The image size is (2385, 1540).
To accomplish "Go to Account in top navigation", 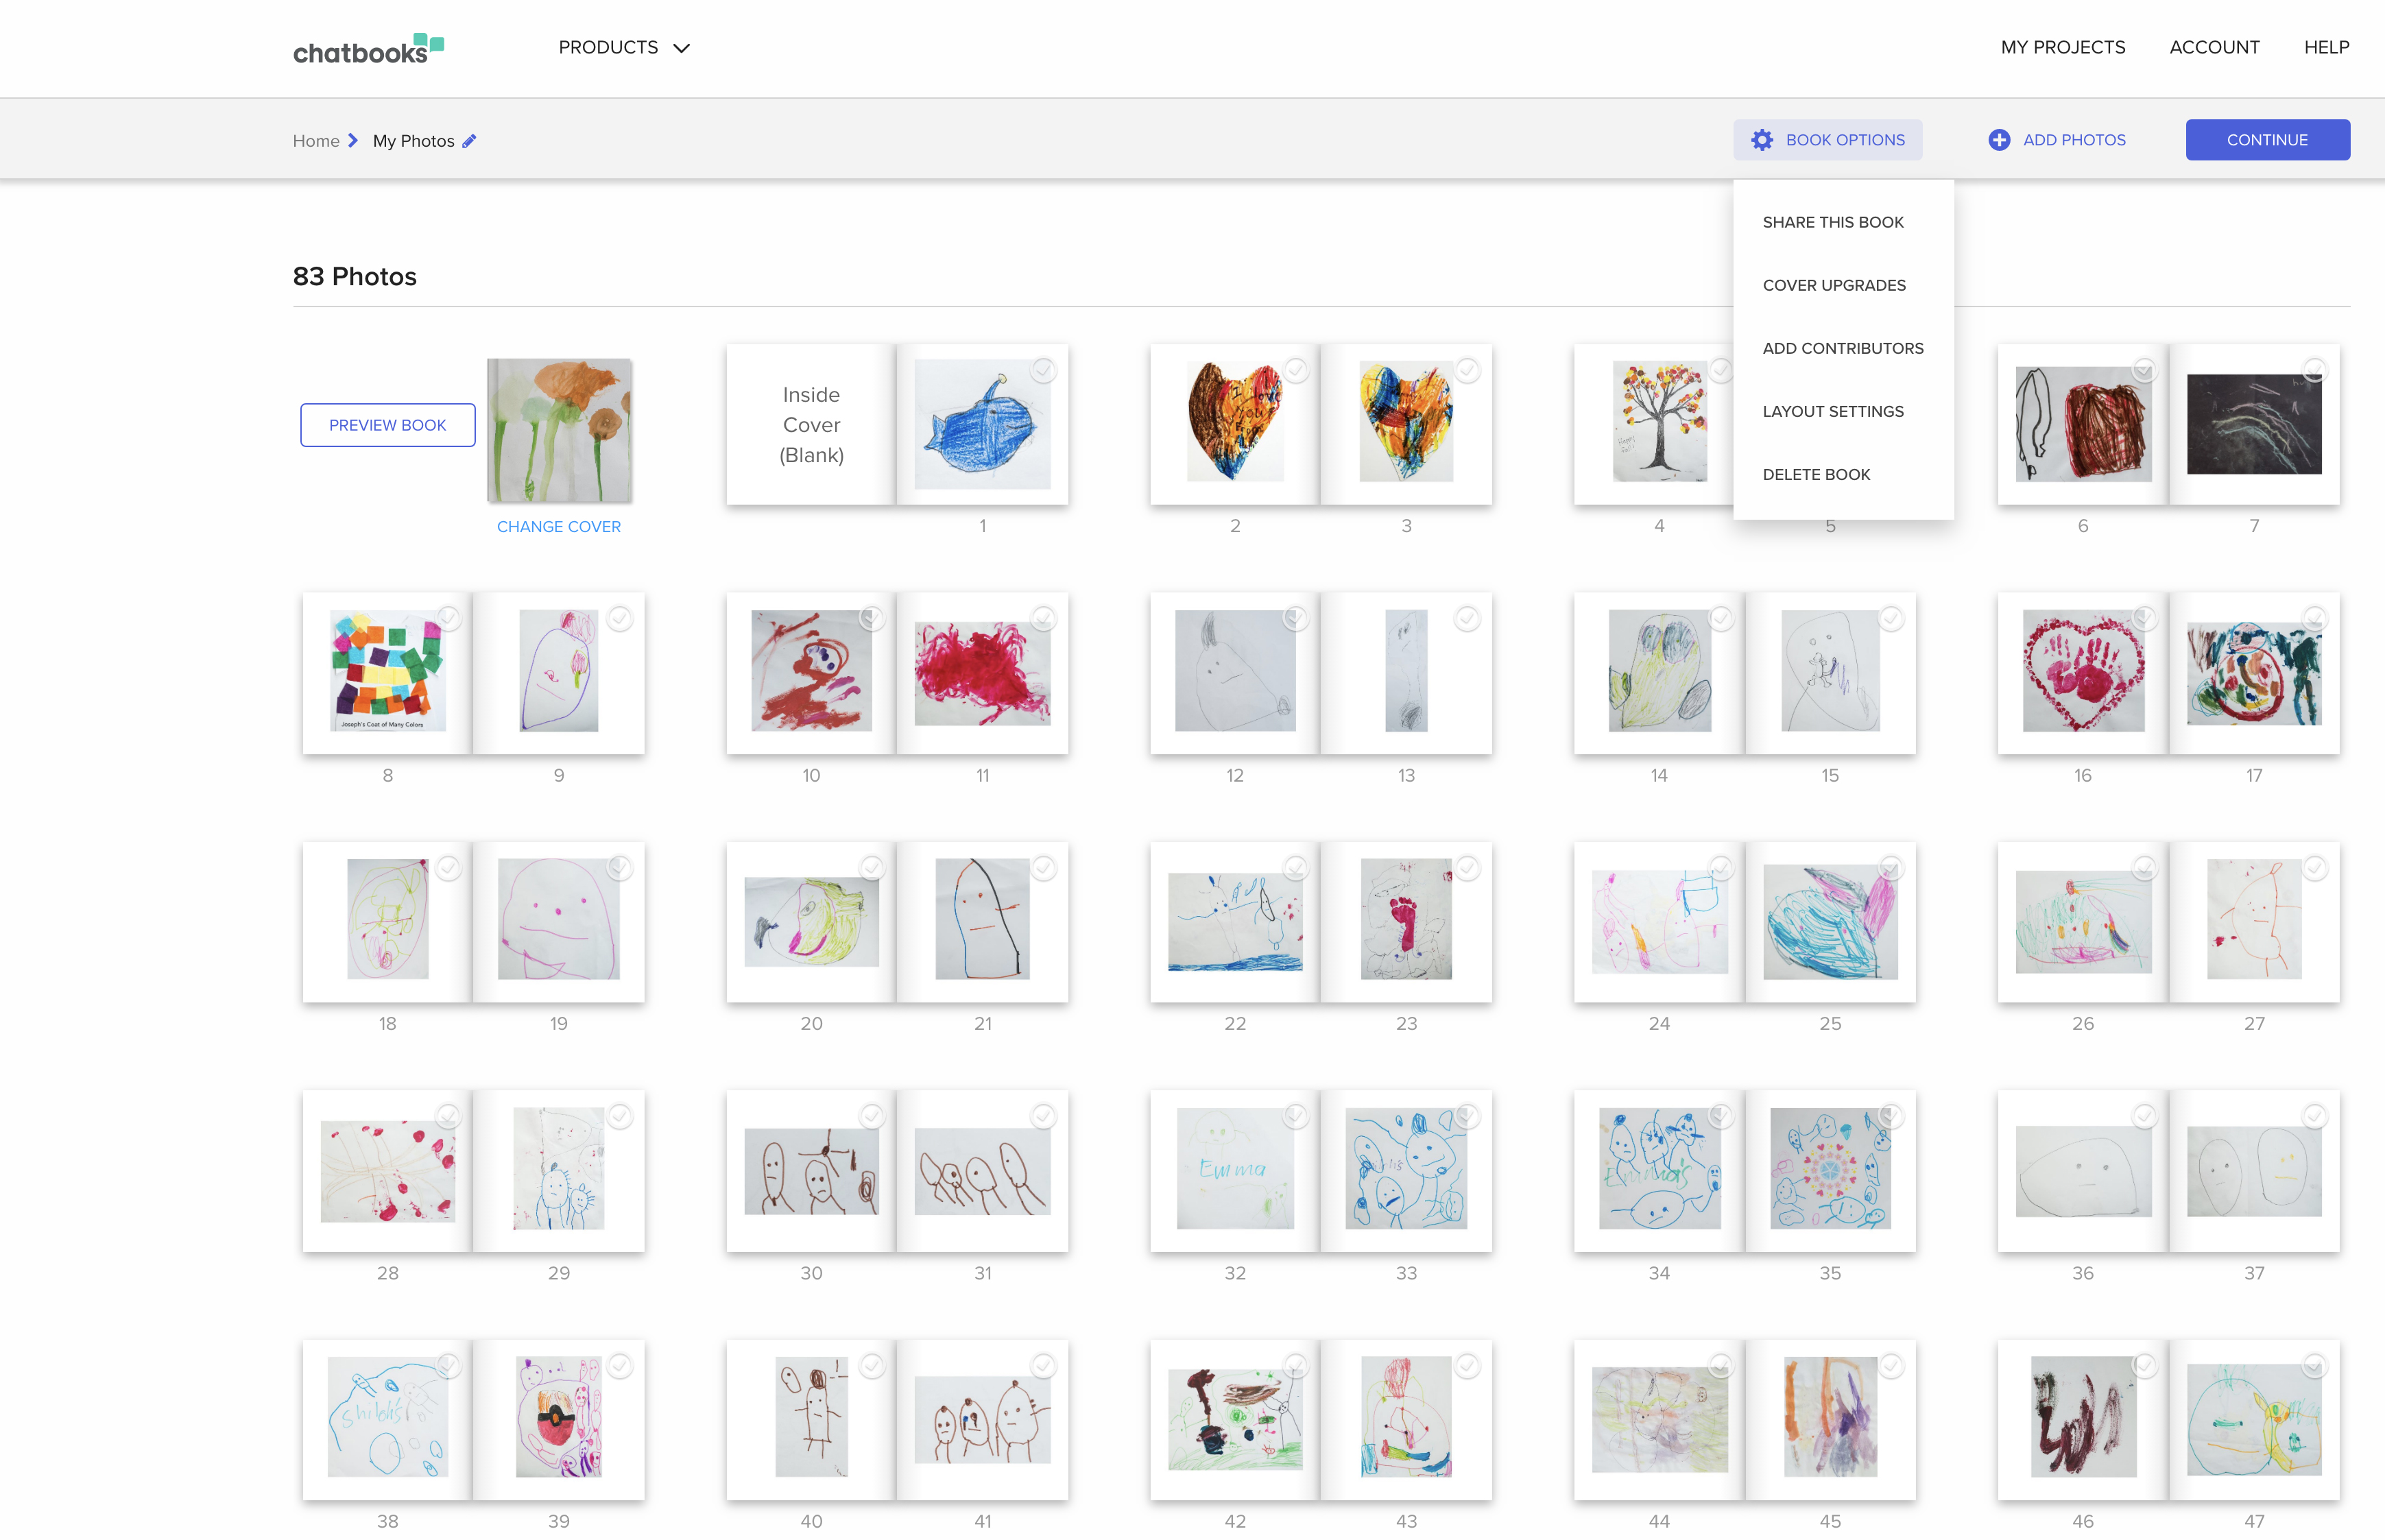I will [2214, 47].
